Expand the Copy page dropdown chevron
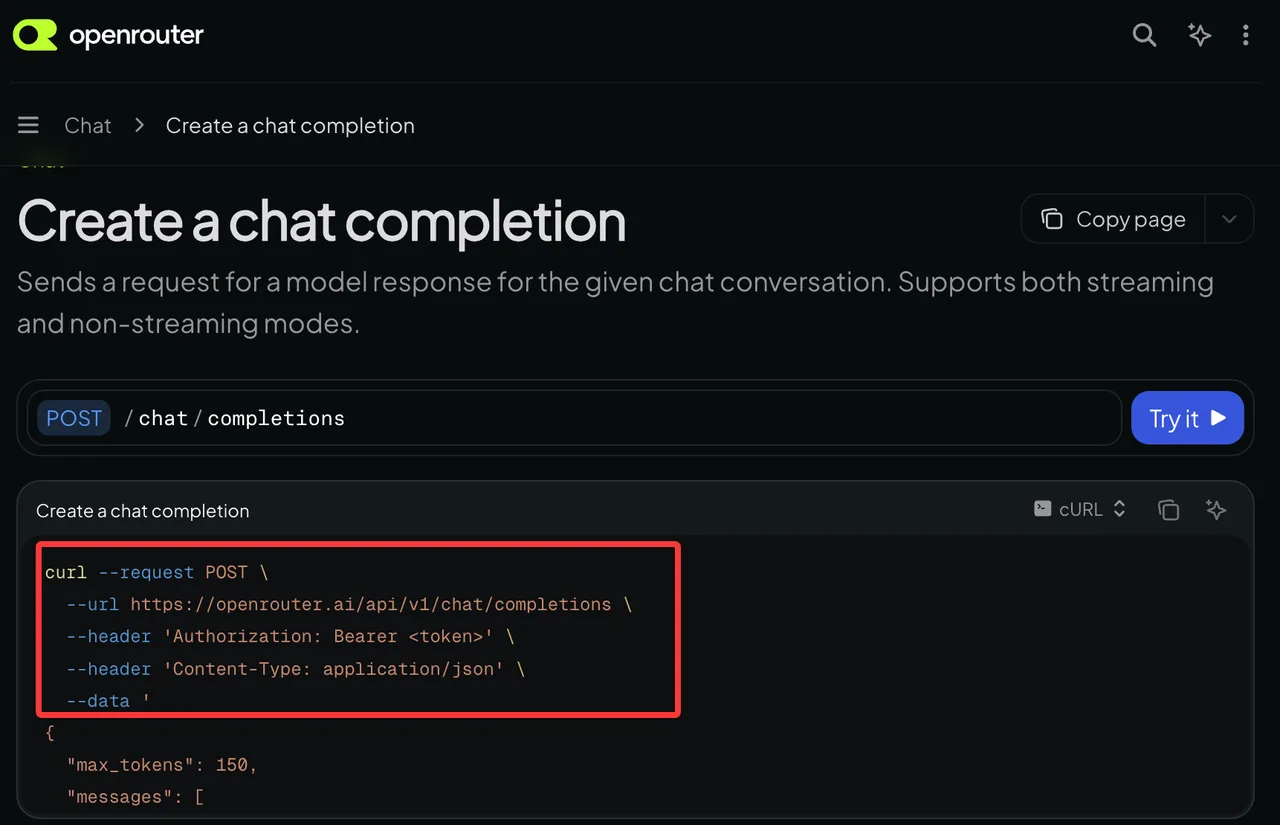The height and width of the screenshot is (825, 1280). click(x=1230, y=219)
